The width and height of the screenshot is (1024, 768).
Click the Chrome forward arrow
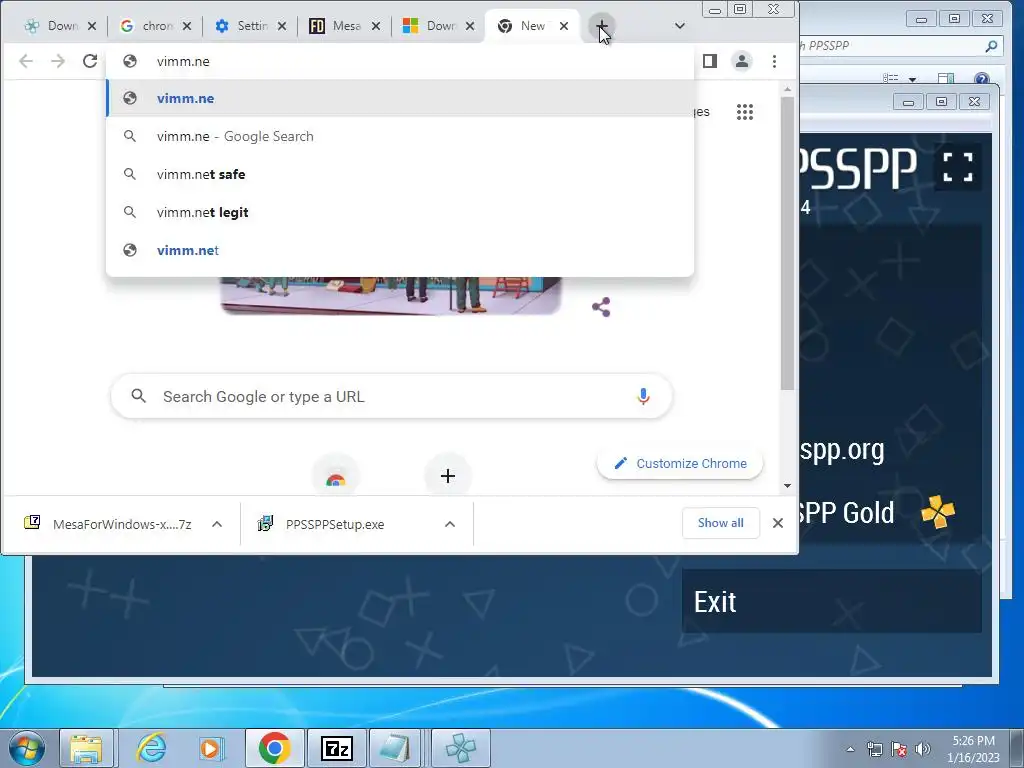tap(58, 61)
